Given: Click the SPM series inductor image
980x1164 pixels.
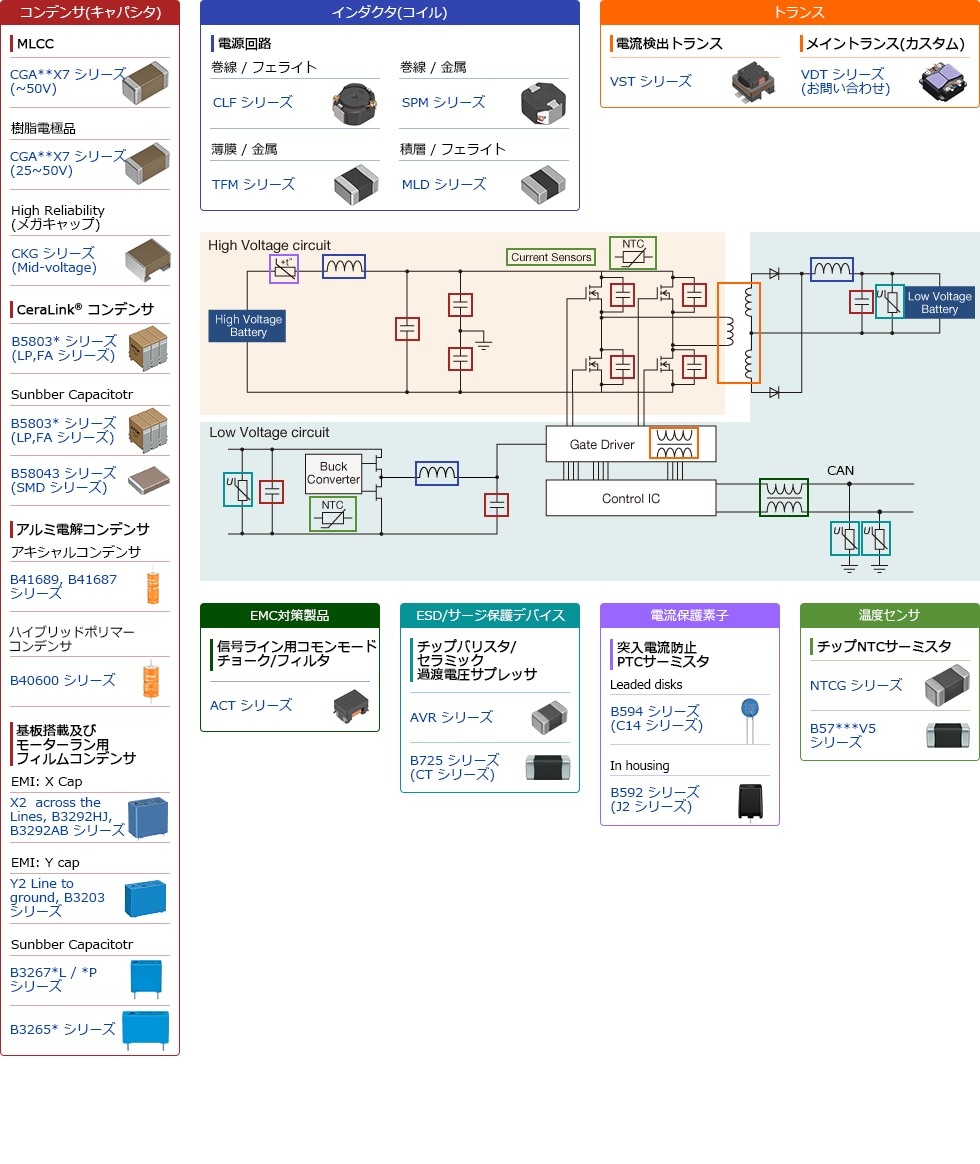Looking at the screenshot, I should (543, 104).
